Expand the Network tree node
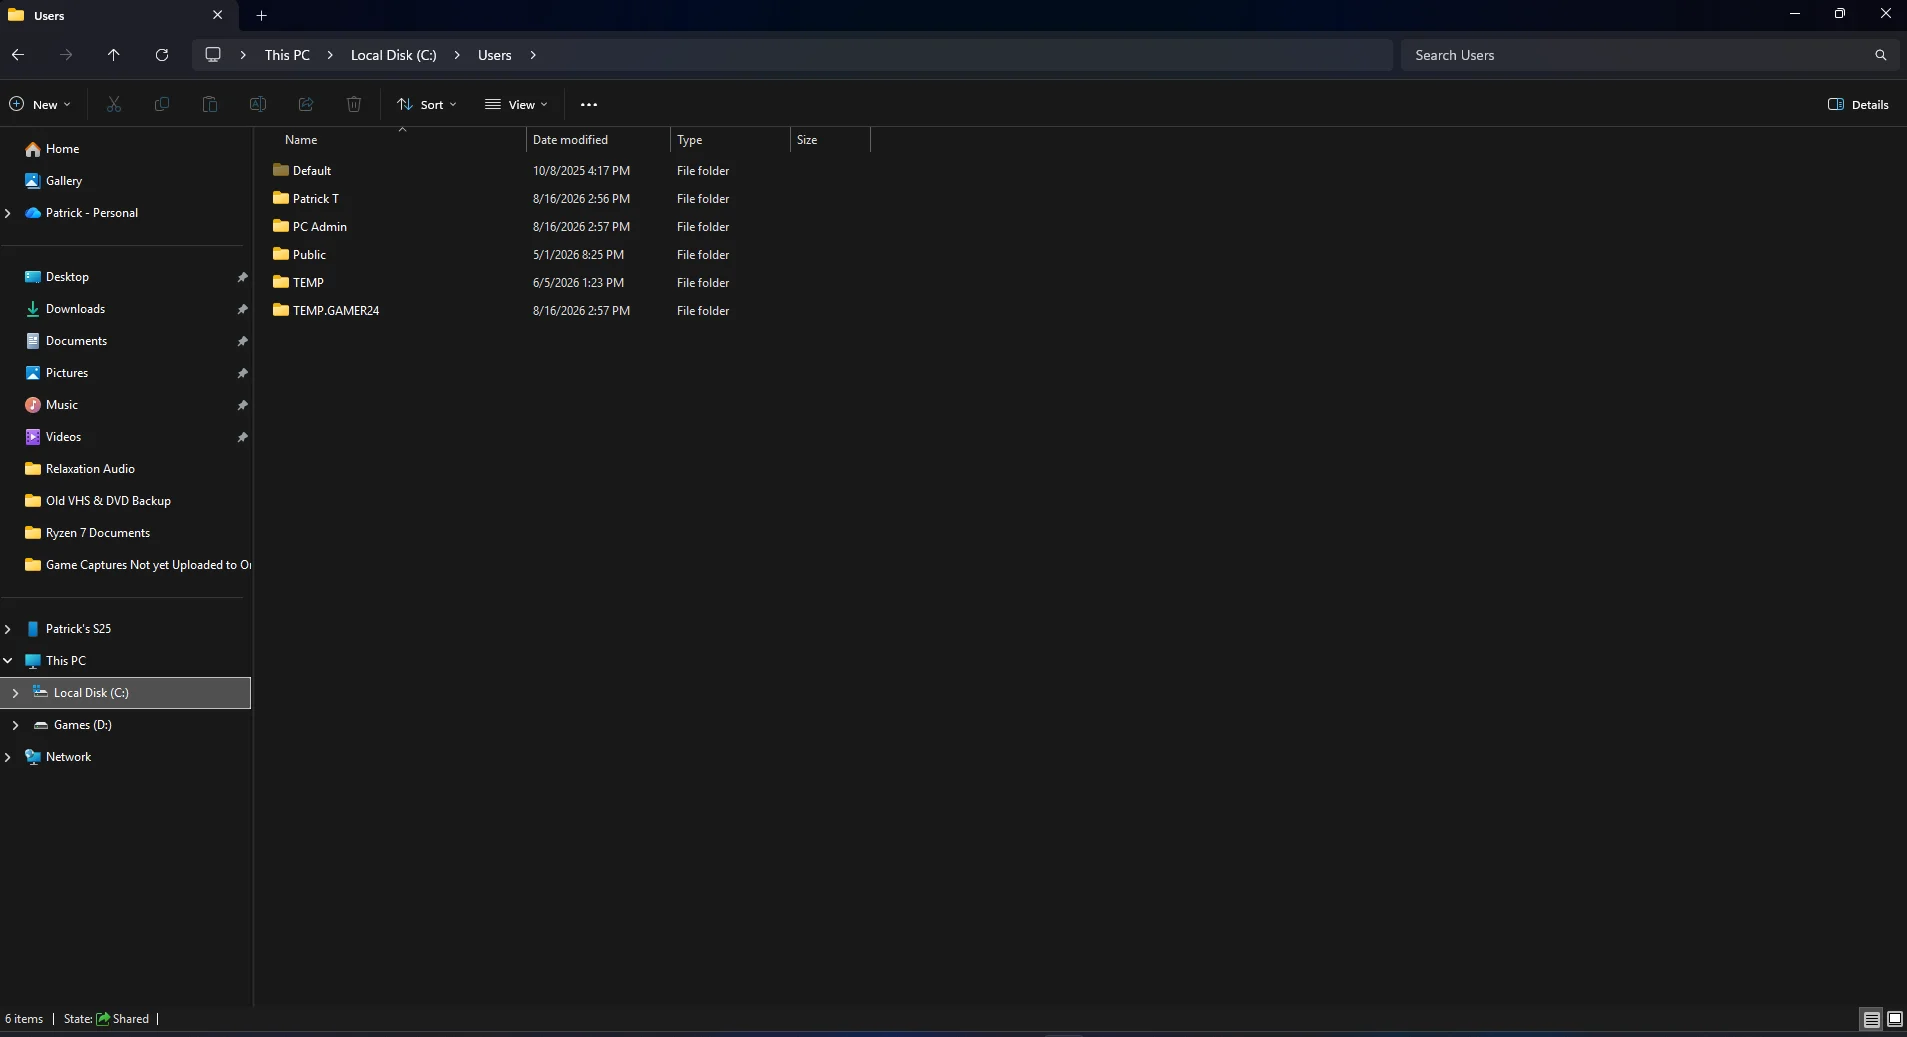1907x1037 pixels. [8, 757]
